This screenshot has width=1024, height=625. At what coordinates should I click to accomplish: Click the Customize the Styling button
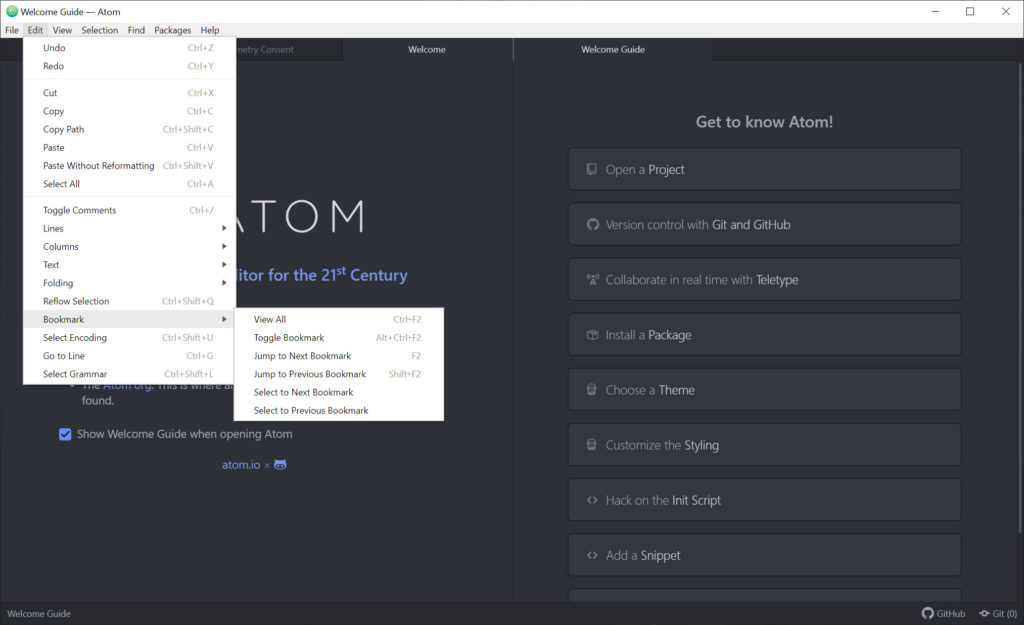click(764, 445)
